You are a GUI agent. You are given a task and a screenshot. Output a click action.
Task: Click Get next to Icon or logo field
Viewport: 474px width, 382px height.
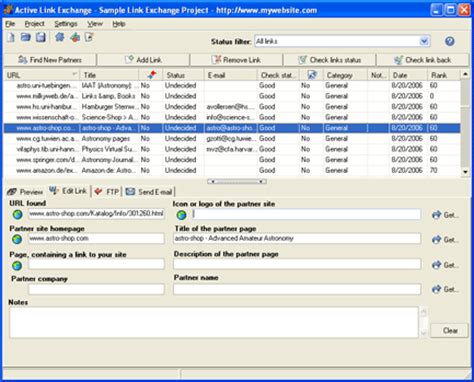(x=446, y=215)
